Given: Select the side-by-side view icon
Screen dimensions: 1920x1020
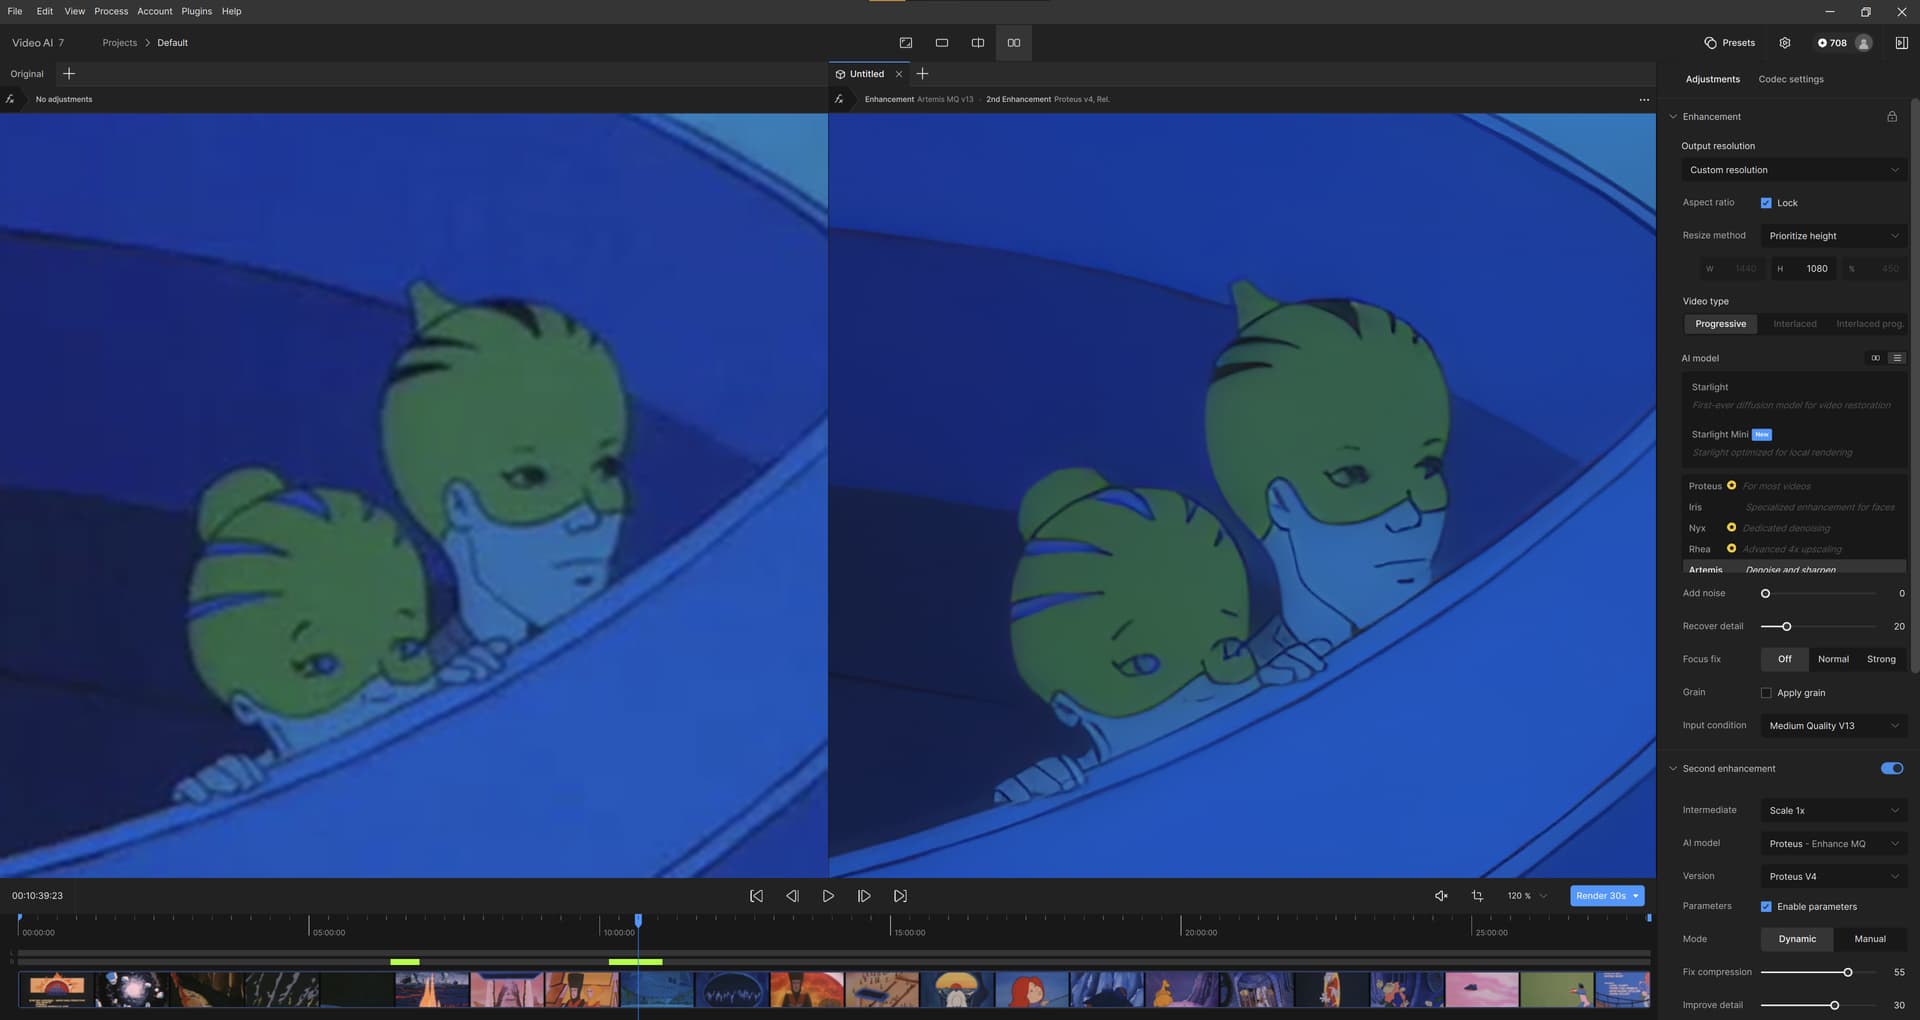Looking at the screenshot, I should click(x=1013, y=43).
